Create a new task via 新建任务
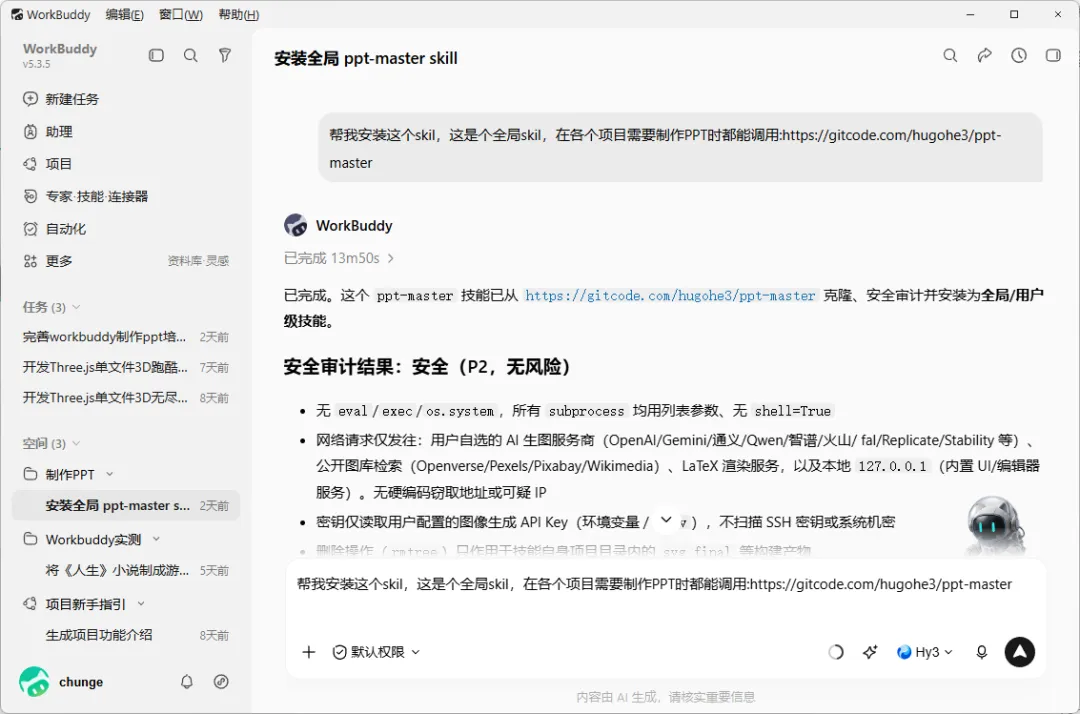 pos(61,99)
